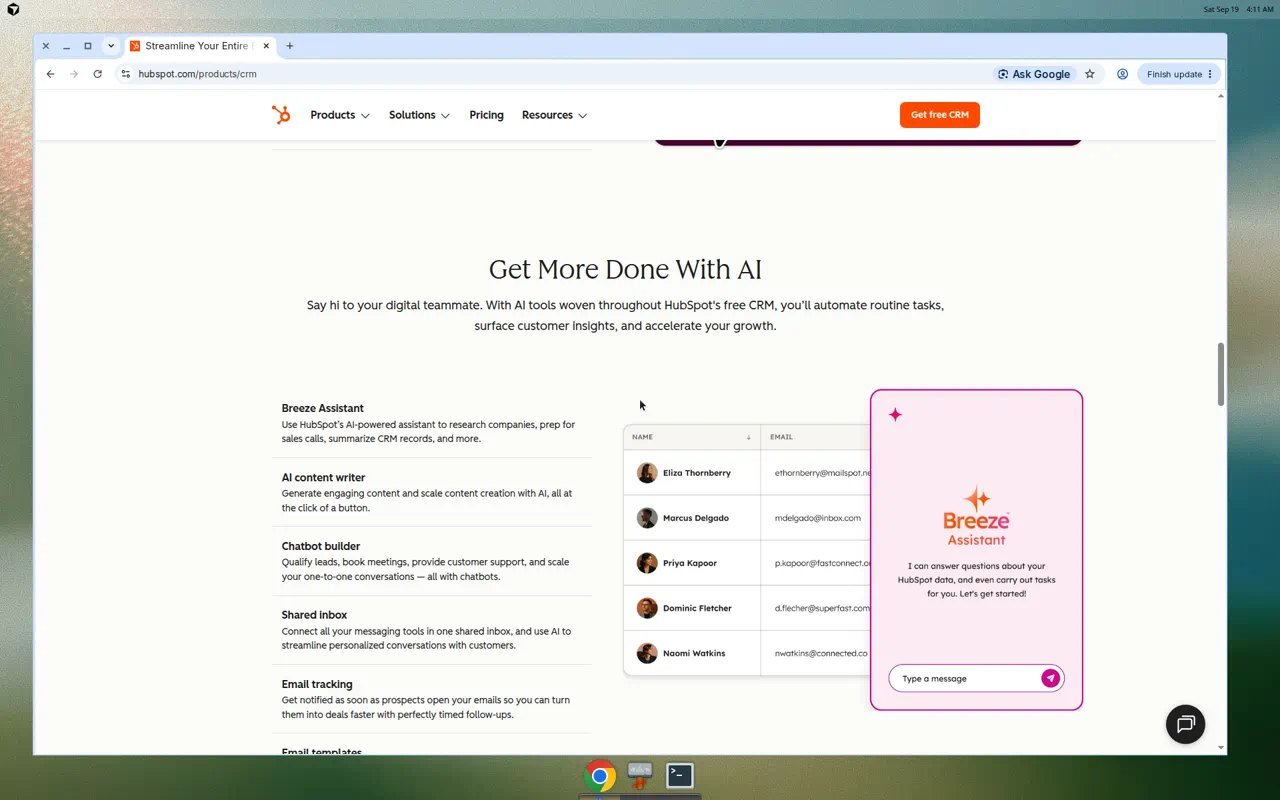The height and width of the screenshot is (800, 1280).
Task: Open the terminal from the dock
Action: (x=680, y=775)
